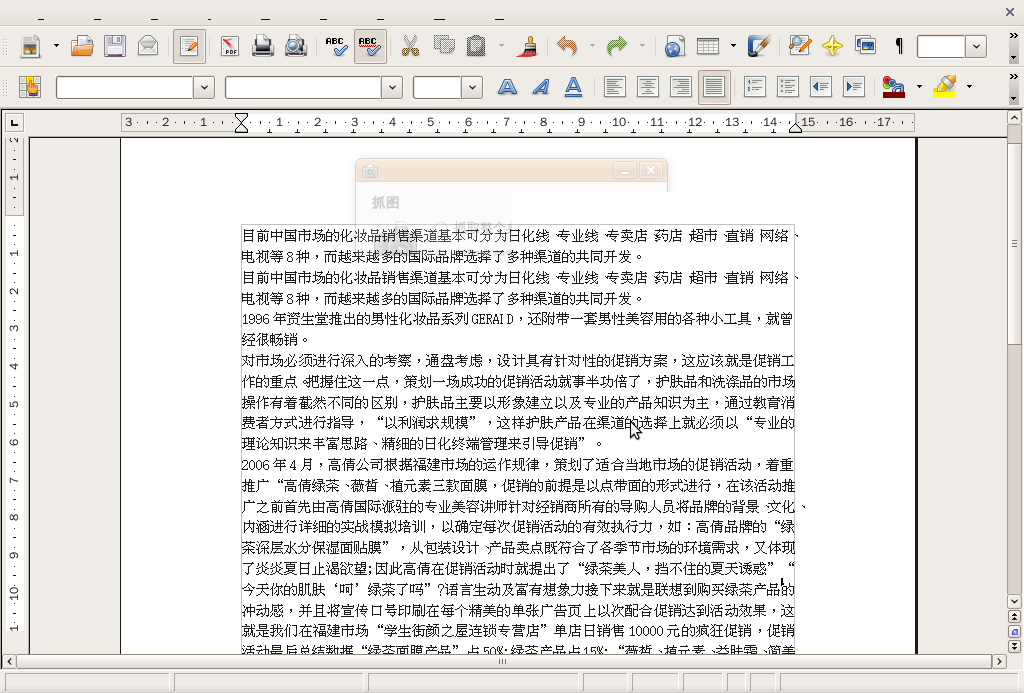Click the Apply Style text field
The width and height of the screenshot is (1024, 693).
[125, 87]
